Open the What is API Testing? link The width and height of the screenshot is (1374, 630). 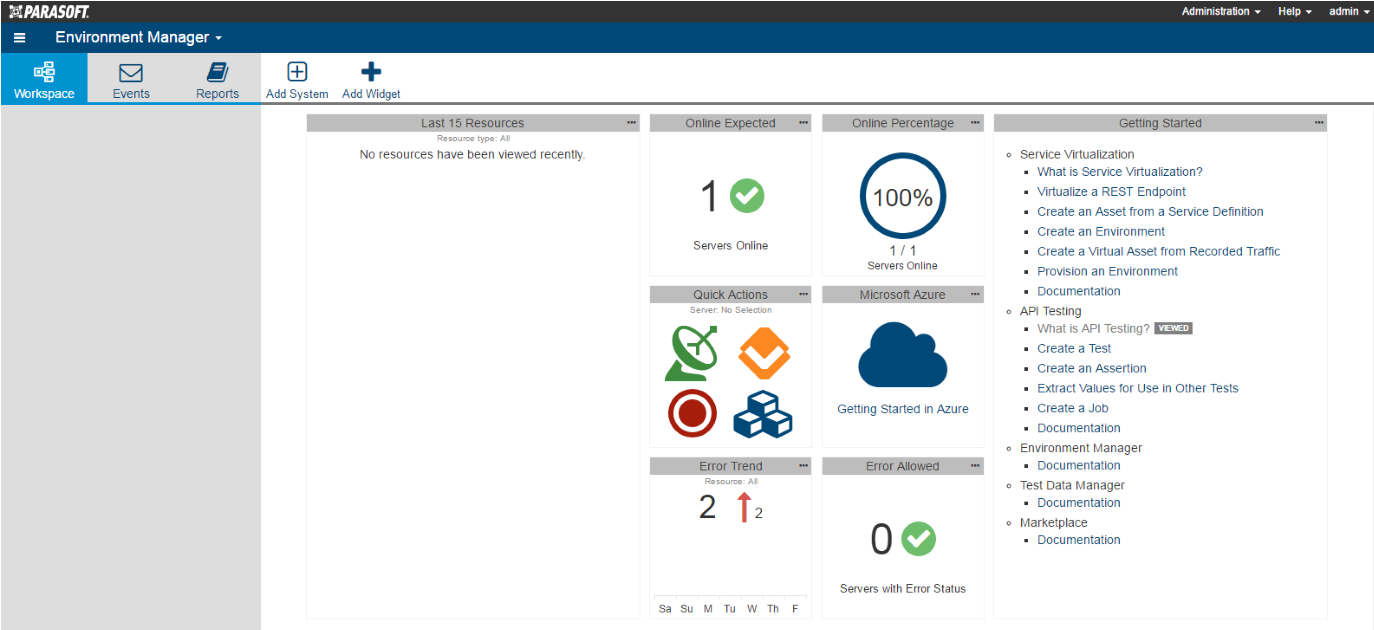pyautogui.click(x=1094, y=329)
